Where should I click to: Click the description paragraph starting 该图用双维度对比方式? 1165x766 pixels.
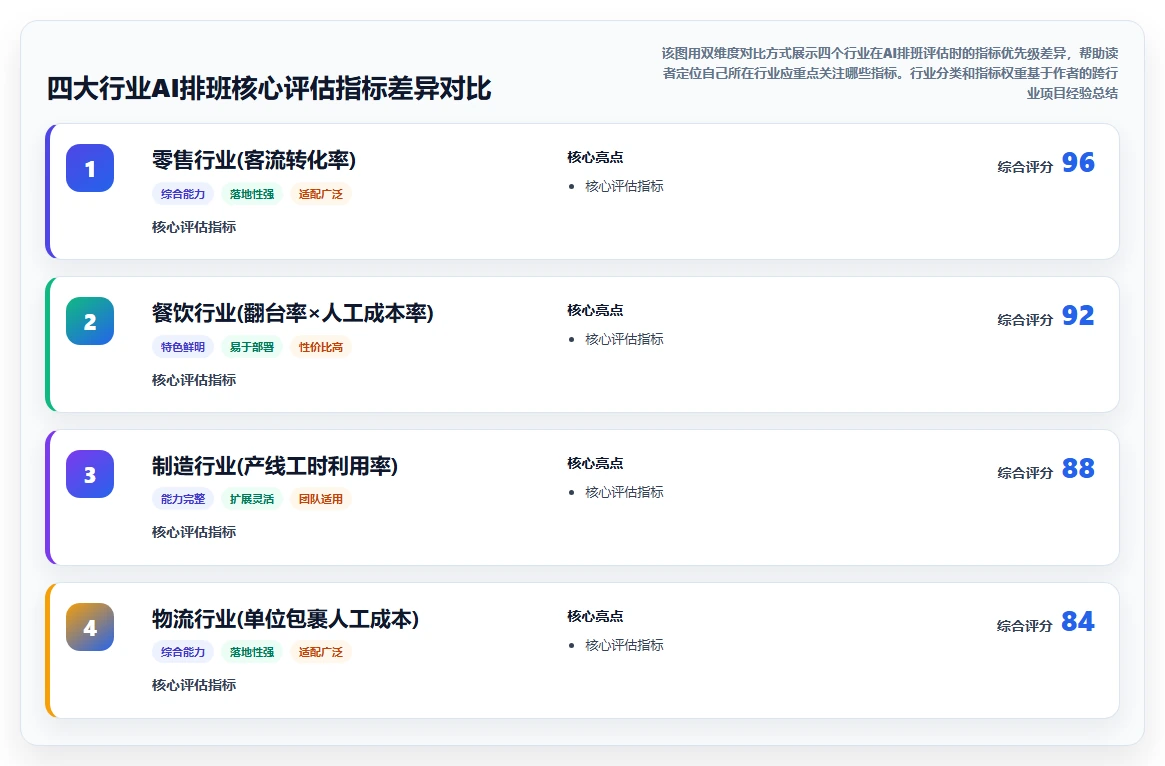[x=890, y=74]
